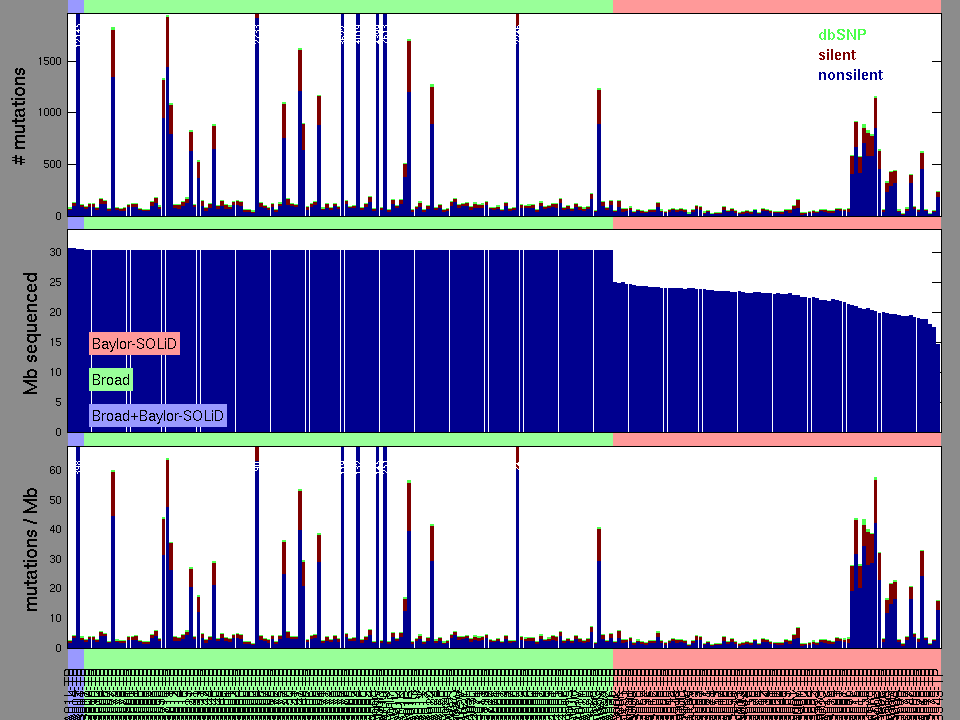Viewport: 960px width, 720px height.
Task: Click the 1500 tick on mutations axis
Action: point(48,61)
